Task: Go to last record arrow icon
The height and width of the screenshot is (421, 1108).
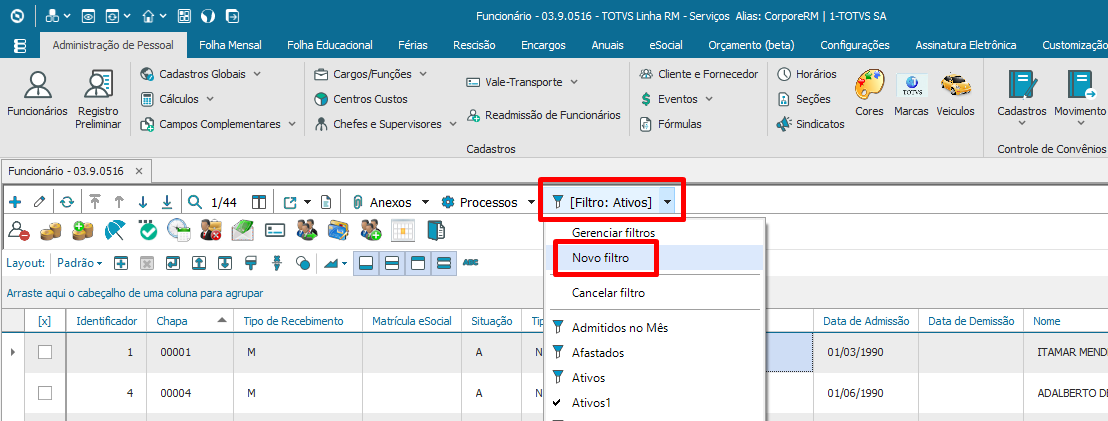Action: coord(167,203)
